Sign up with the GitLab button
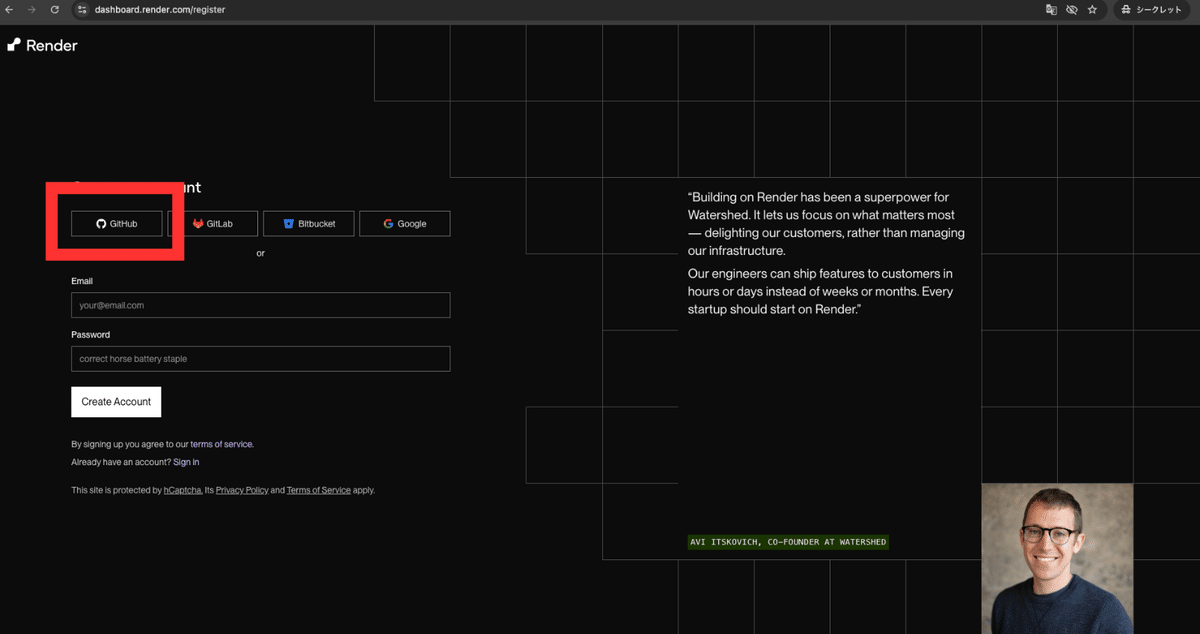Screen dimensions: 1200x634 [x=213, y=224]
